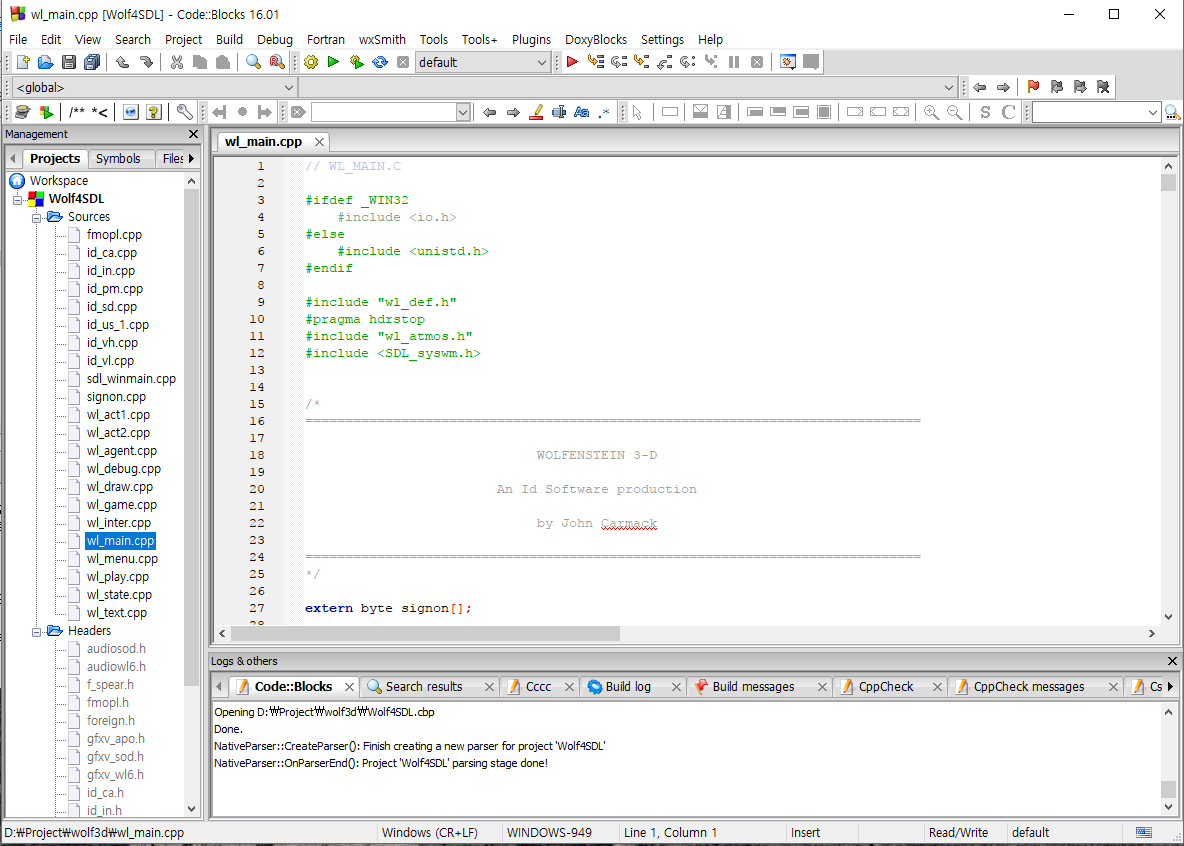Open the Build menu
Screen dimensions: 1184x846
(229, 39)
